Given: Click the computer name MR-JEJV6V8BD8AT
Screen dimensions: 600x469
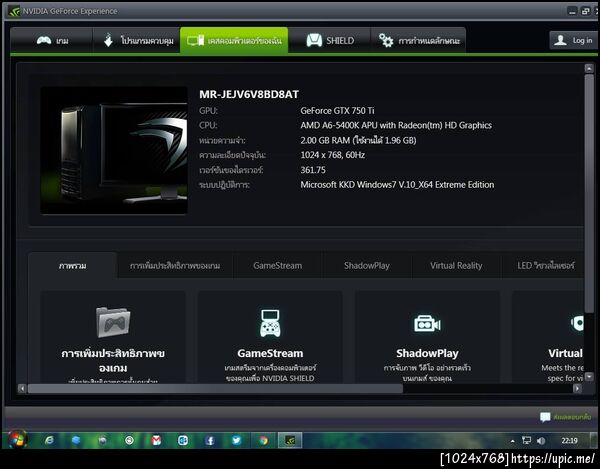Looking at the screenshot, I should [249, 94].
